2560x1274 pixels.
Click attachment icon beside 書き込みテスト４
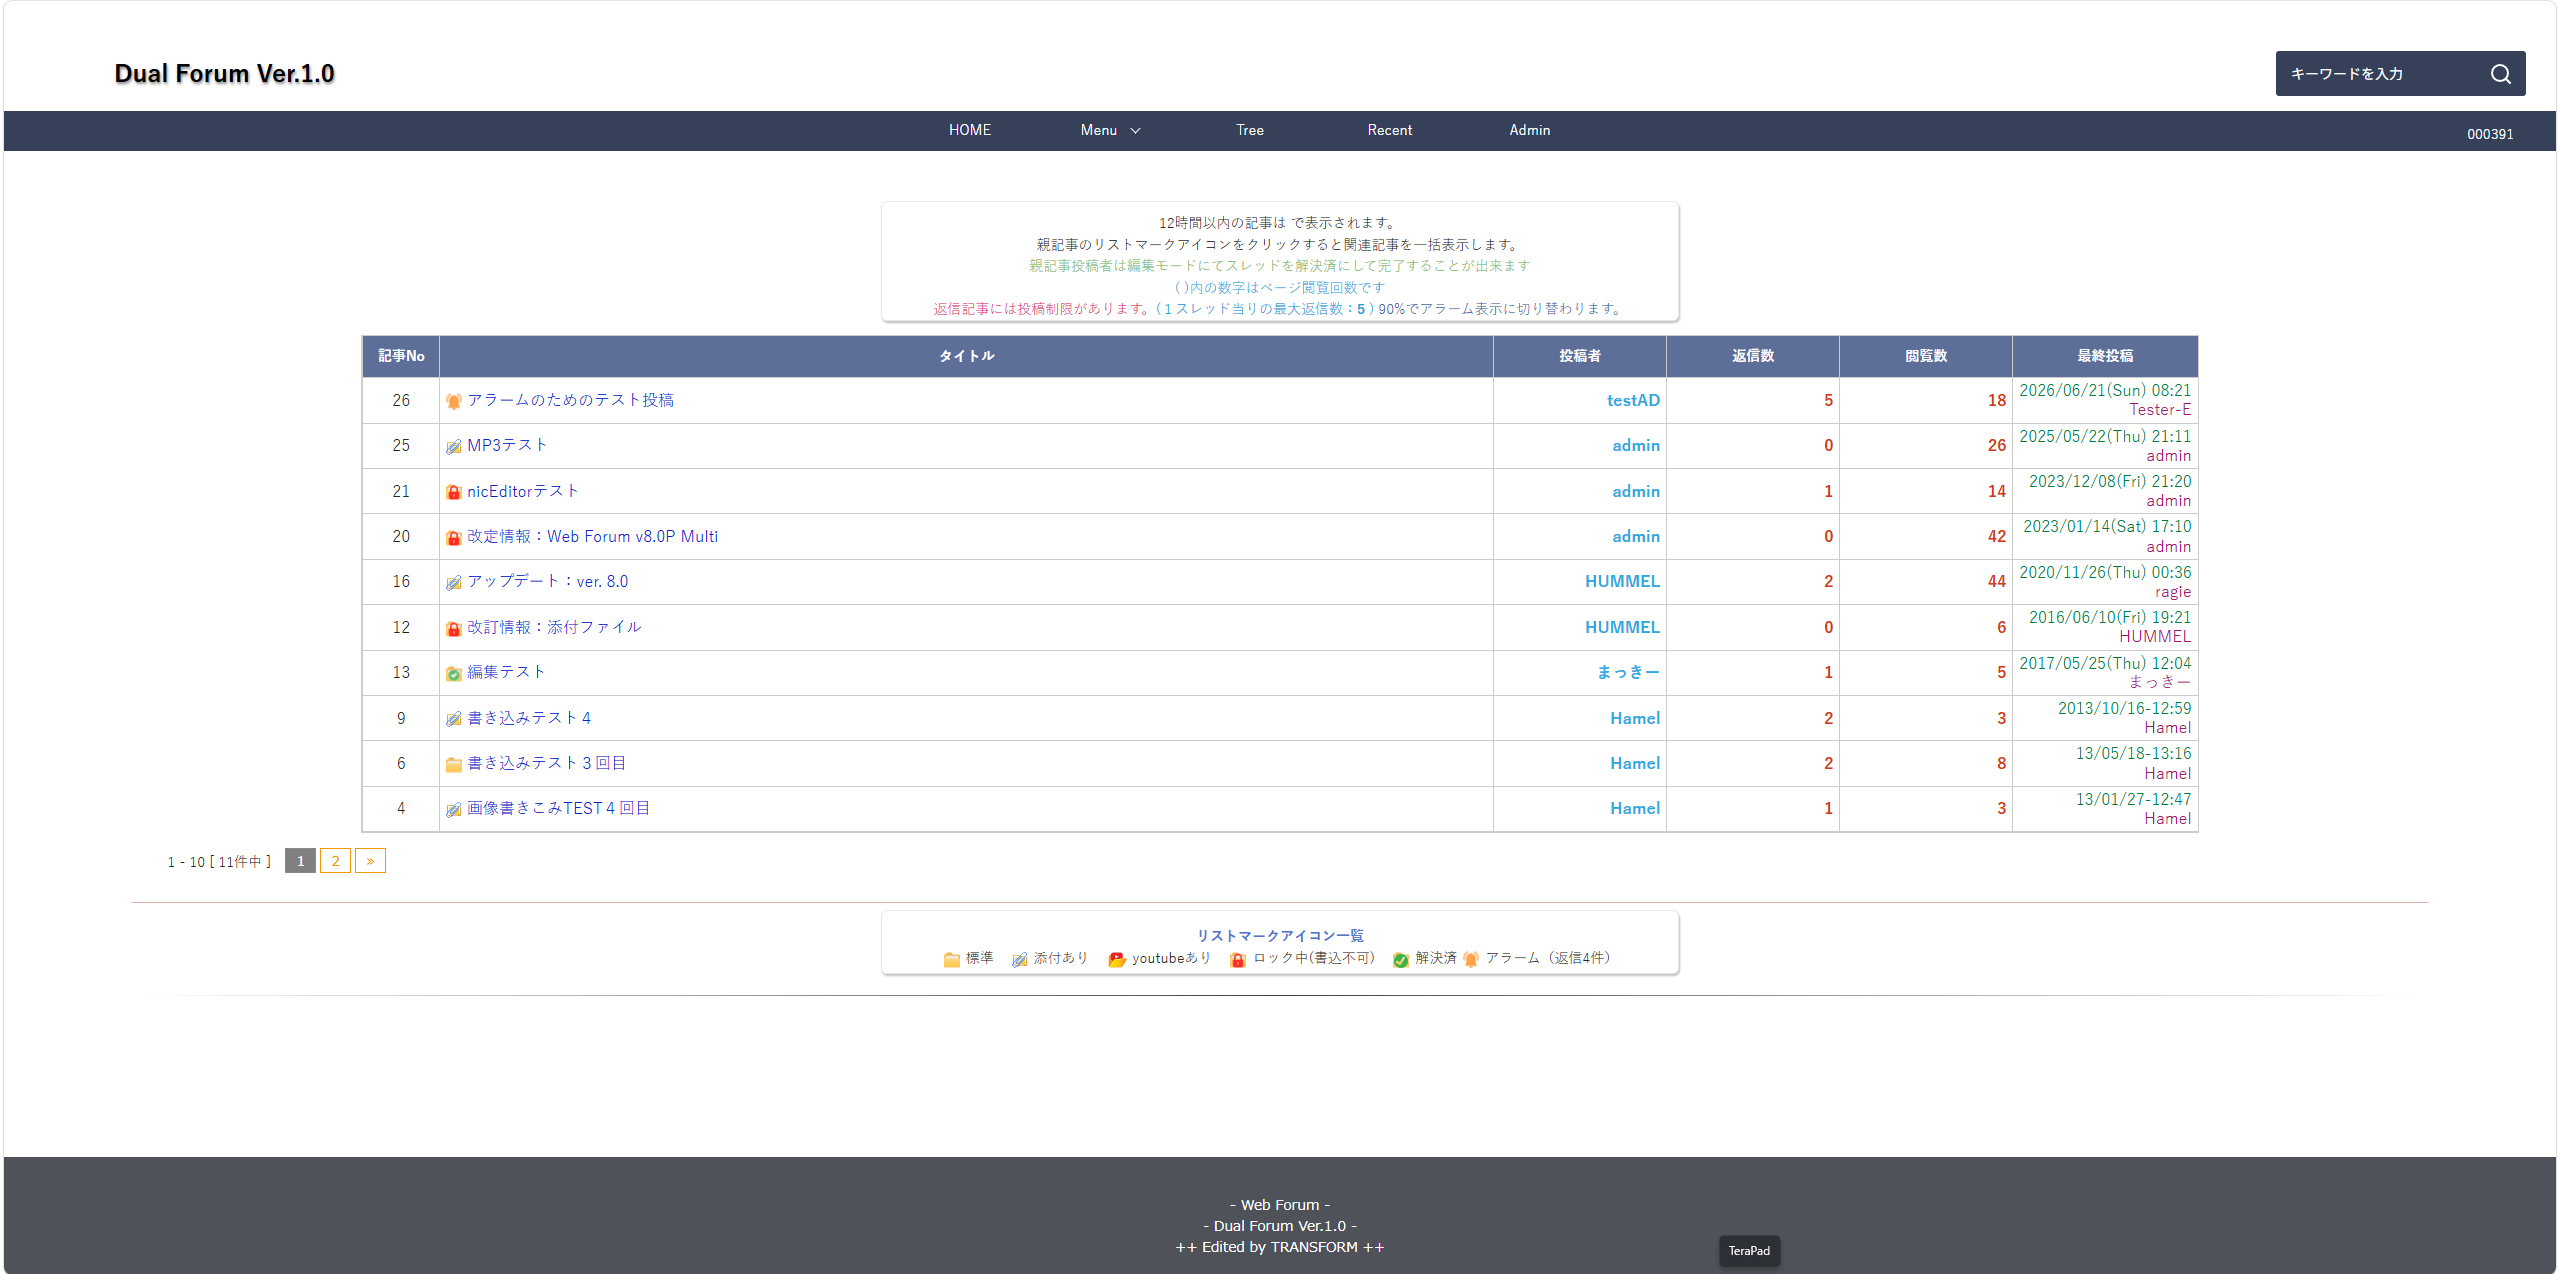tap(454, 718)
